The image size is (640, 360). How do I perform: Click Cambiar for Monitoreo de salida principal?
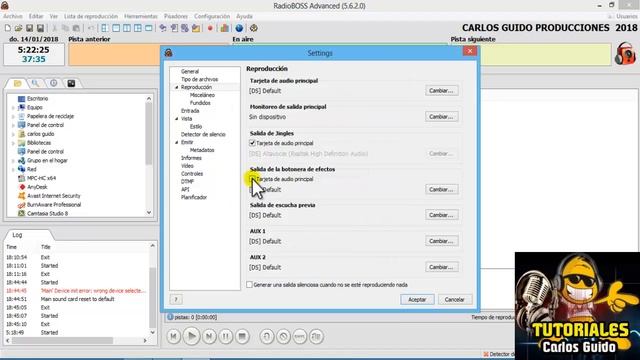[x=441, y=117]
